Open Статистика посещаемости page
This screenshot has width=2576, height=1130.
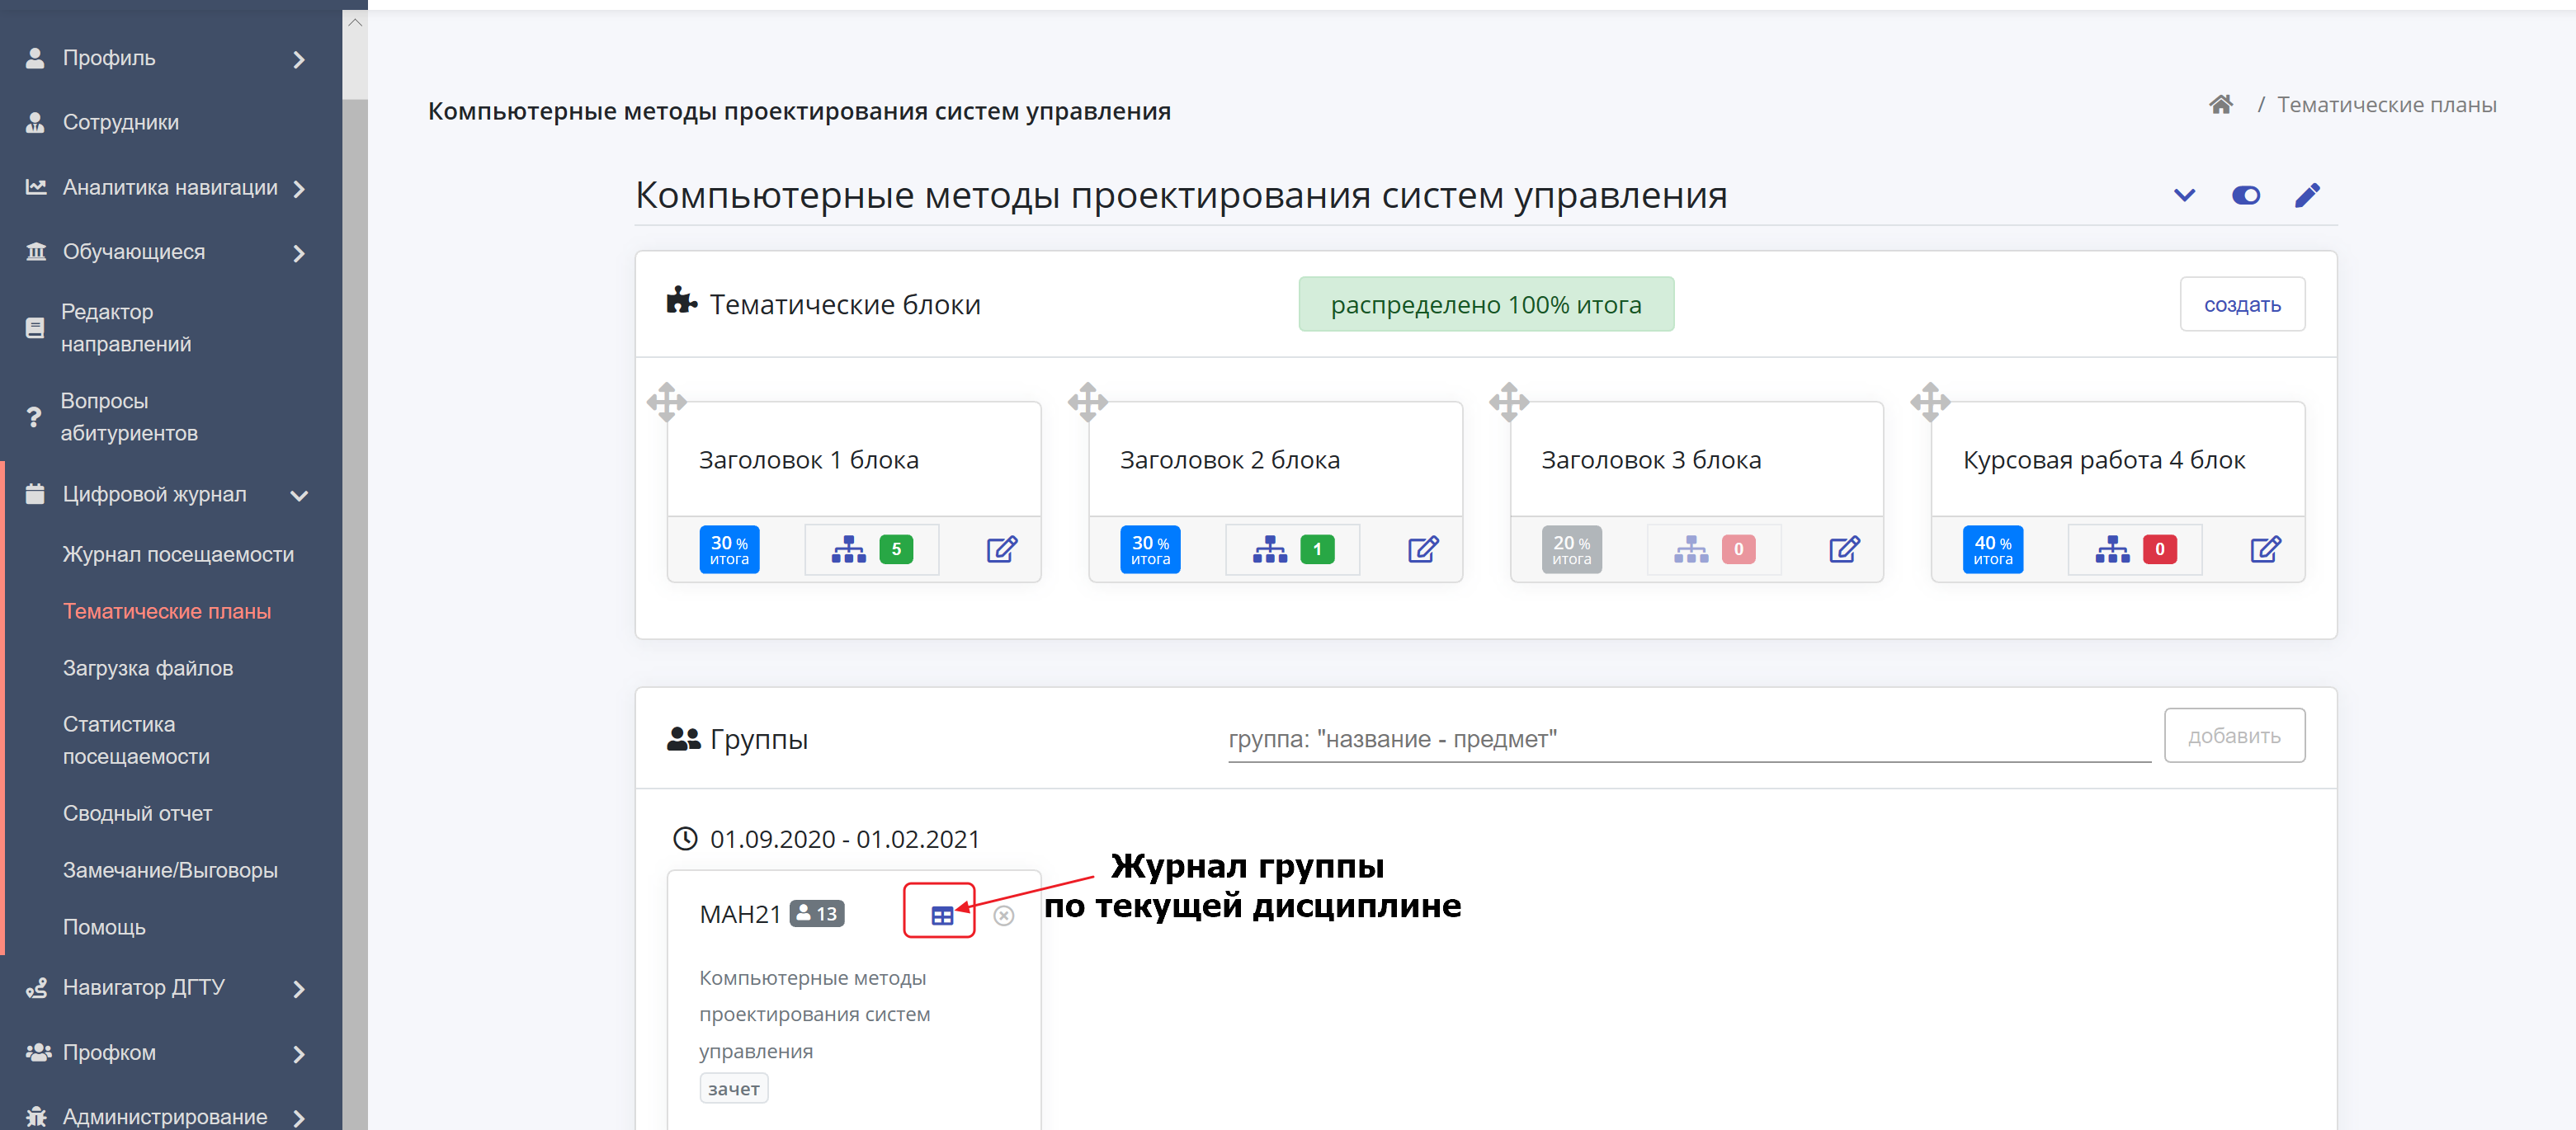tap(135, 740)
